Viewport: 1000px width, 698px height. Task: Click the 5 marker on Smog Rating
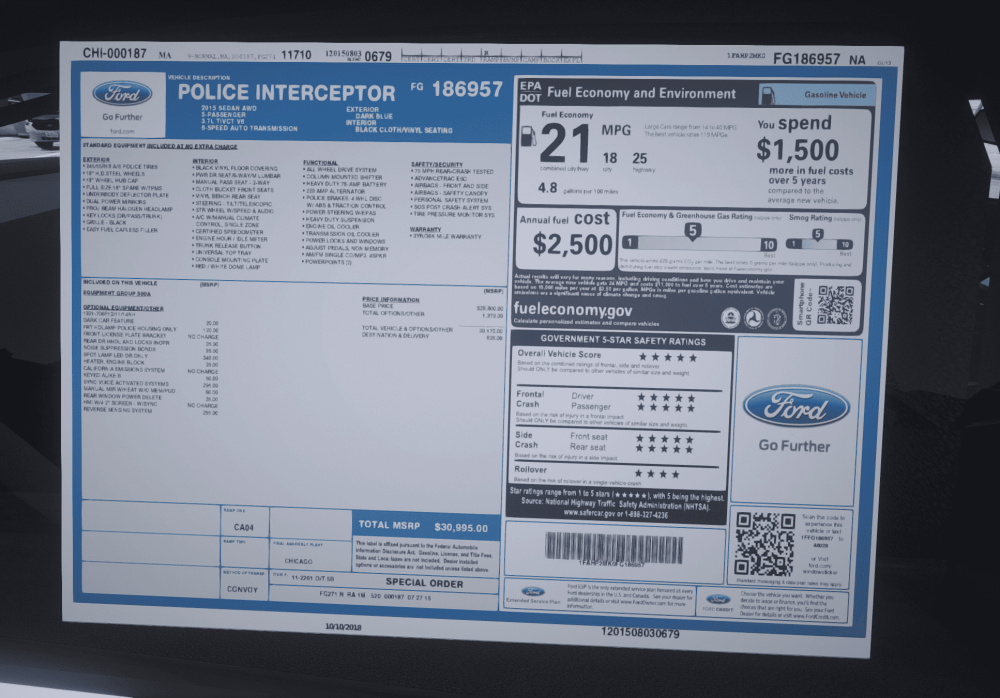click(x=818, y=234)
